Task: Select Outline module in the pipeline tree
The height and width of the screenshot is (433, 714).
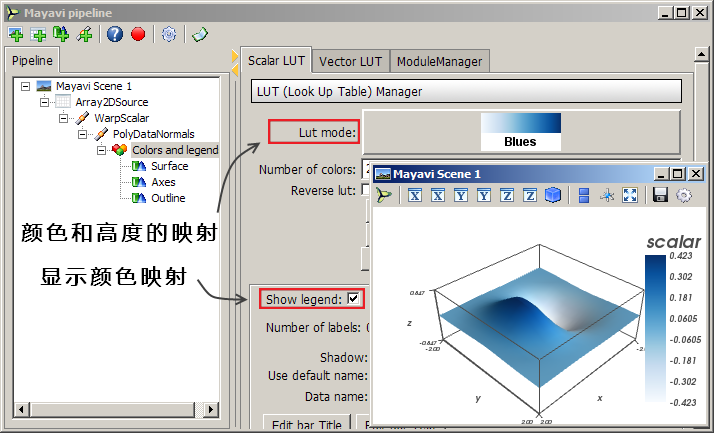Action: point(168,198)
